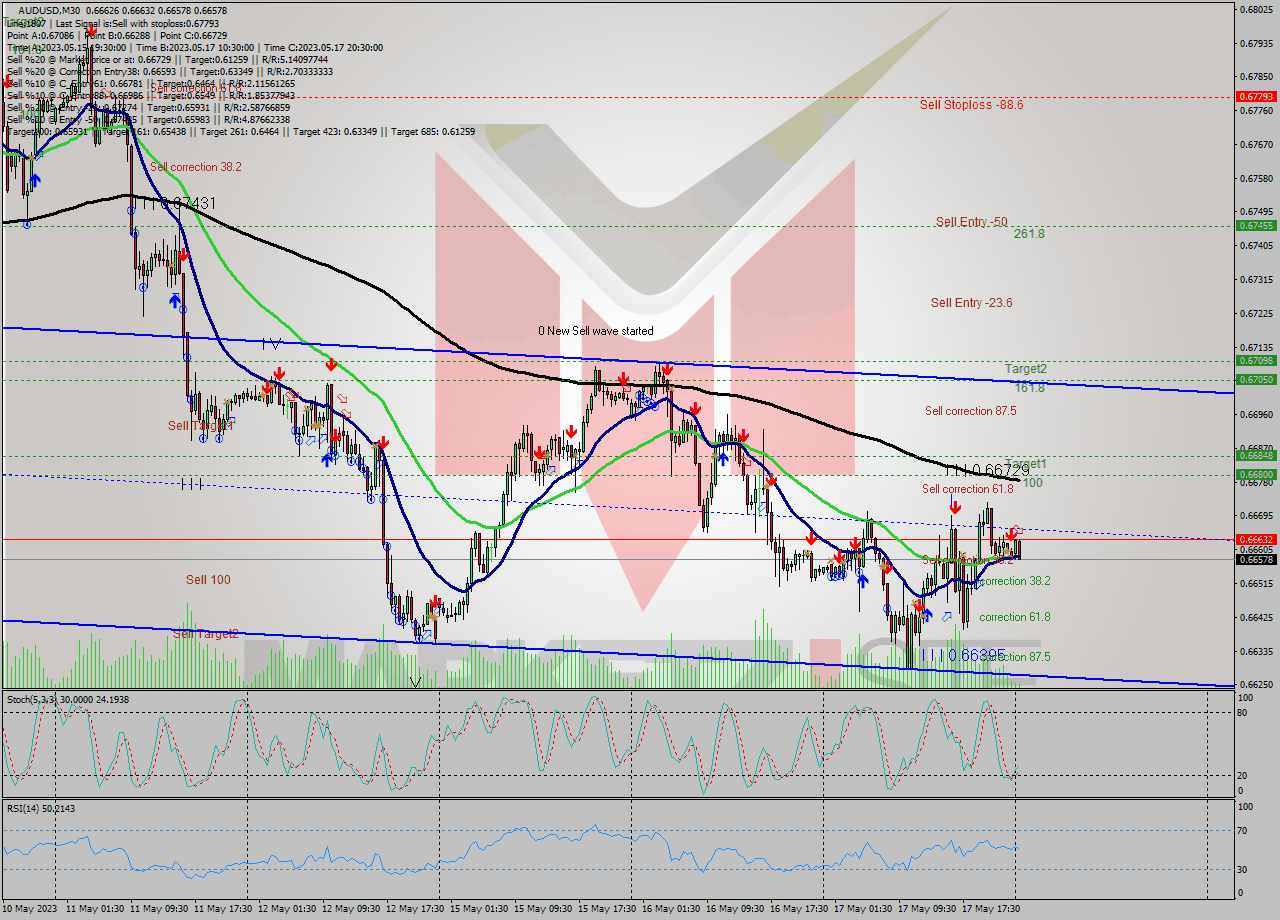Screen dimensions: 1280x920
Task: Select the blue wave label '0.66395'
Action: pyautogui.click(x=976, y=654)
